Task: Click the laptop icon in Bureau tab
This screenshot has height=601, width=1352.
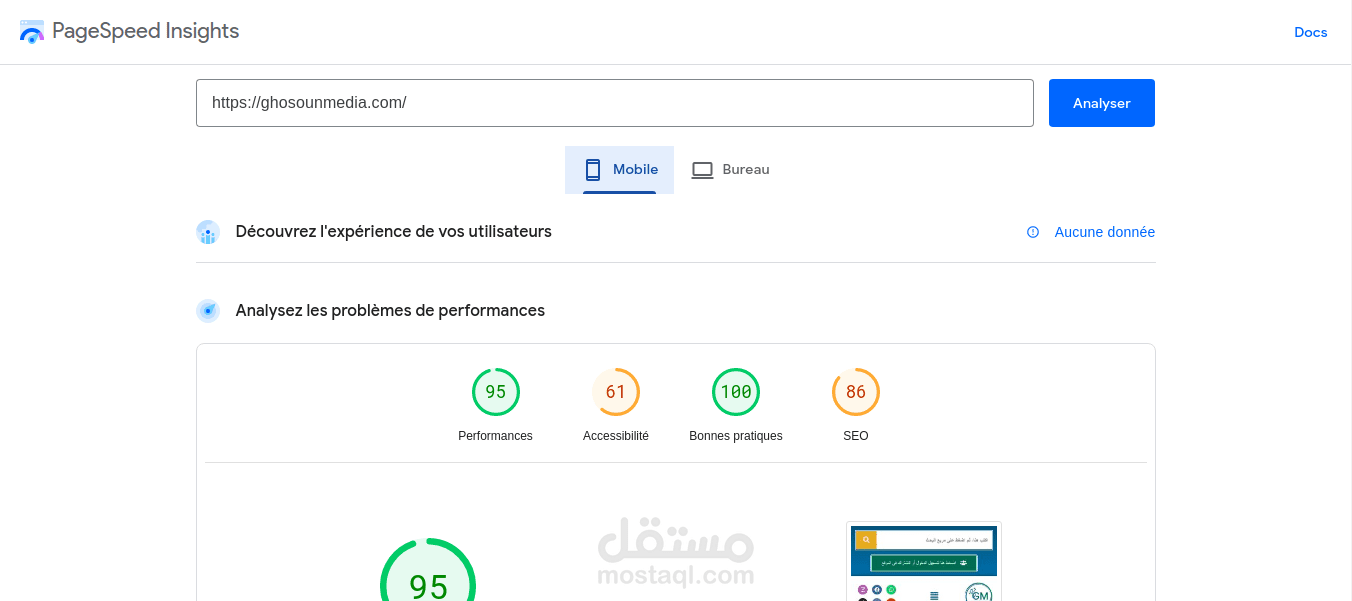Action: click(x=702, y=170)
